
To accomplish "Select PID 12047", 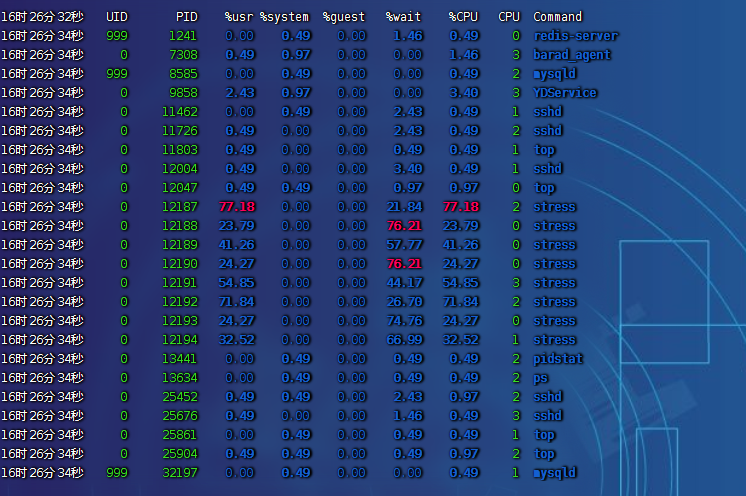I will point(179,188).
